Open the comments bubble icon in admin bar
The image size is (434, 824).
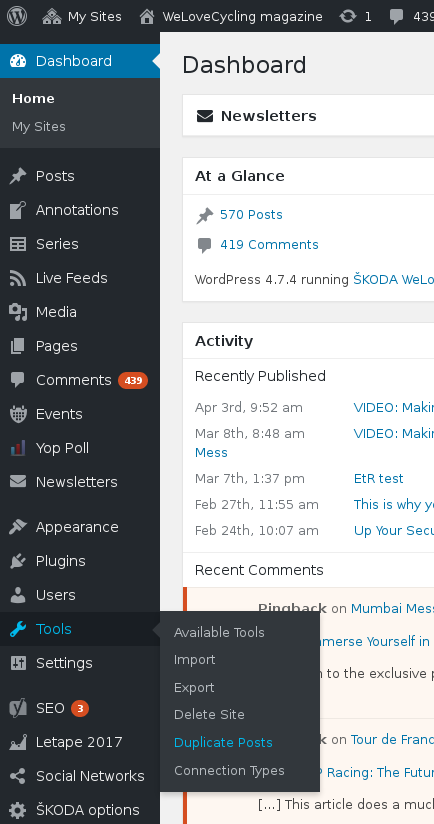(397, 17)
